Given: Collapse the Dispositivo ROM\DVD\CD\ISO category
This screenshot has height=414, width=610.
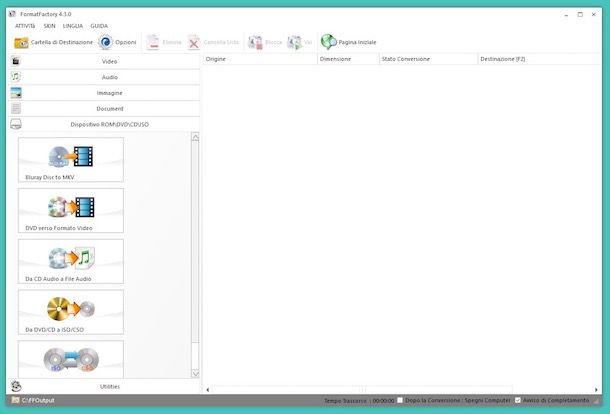Looking at the screenshot, I should click(104, 124).
